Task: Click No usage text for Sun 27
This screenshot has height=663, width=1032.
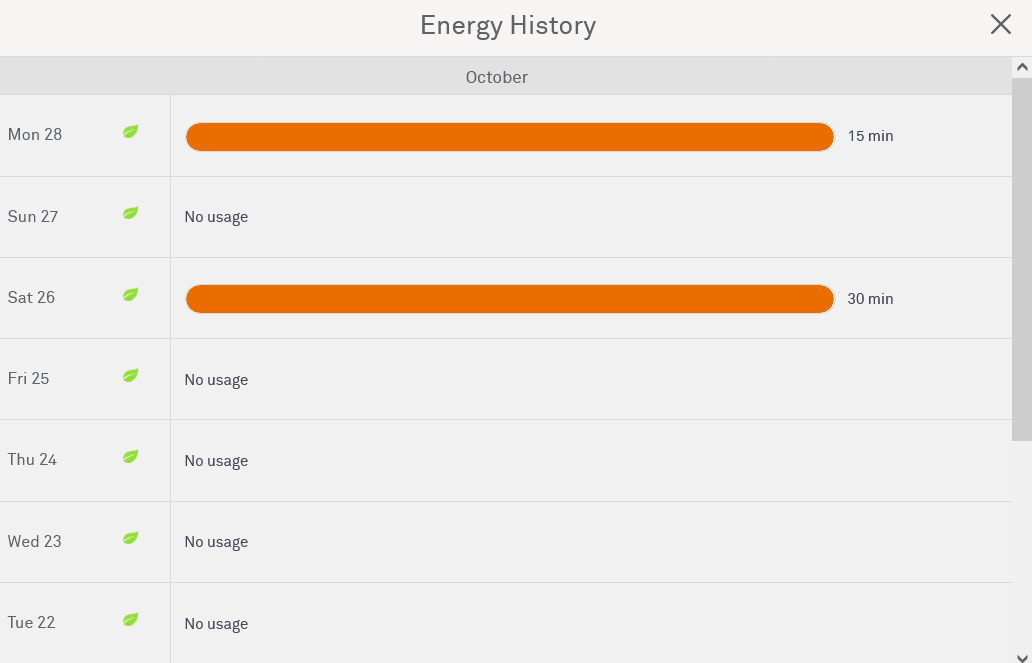Action: click(216, 217)
